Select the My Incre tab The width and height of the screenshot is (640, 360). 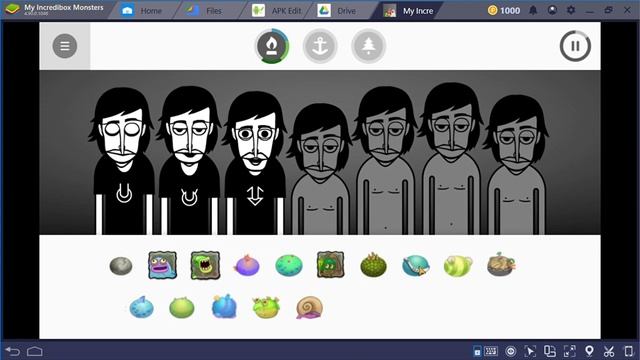(x=408, y=11)
